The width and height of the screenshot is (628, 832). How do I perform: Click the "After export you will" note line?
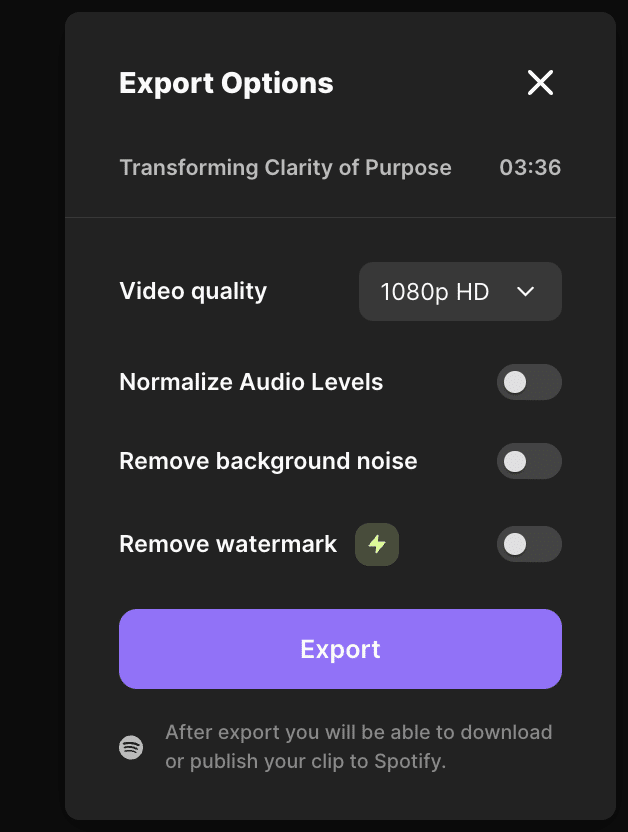coord(358,732)
